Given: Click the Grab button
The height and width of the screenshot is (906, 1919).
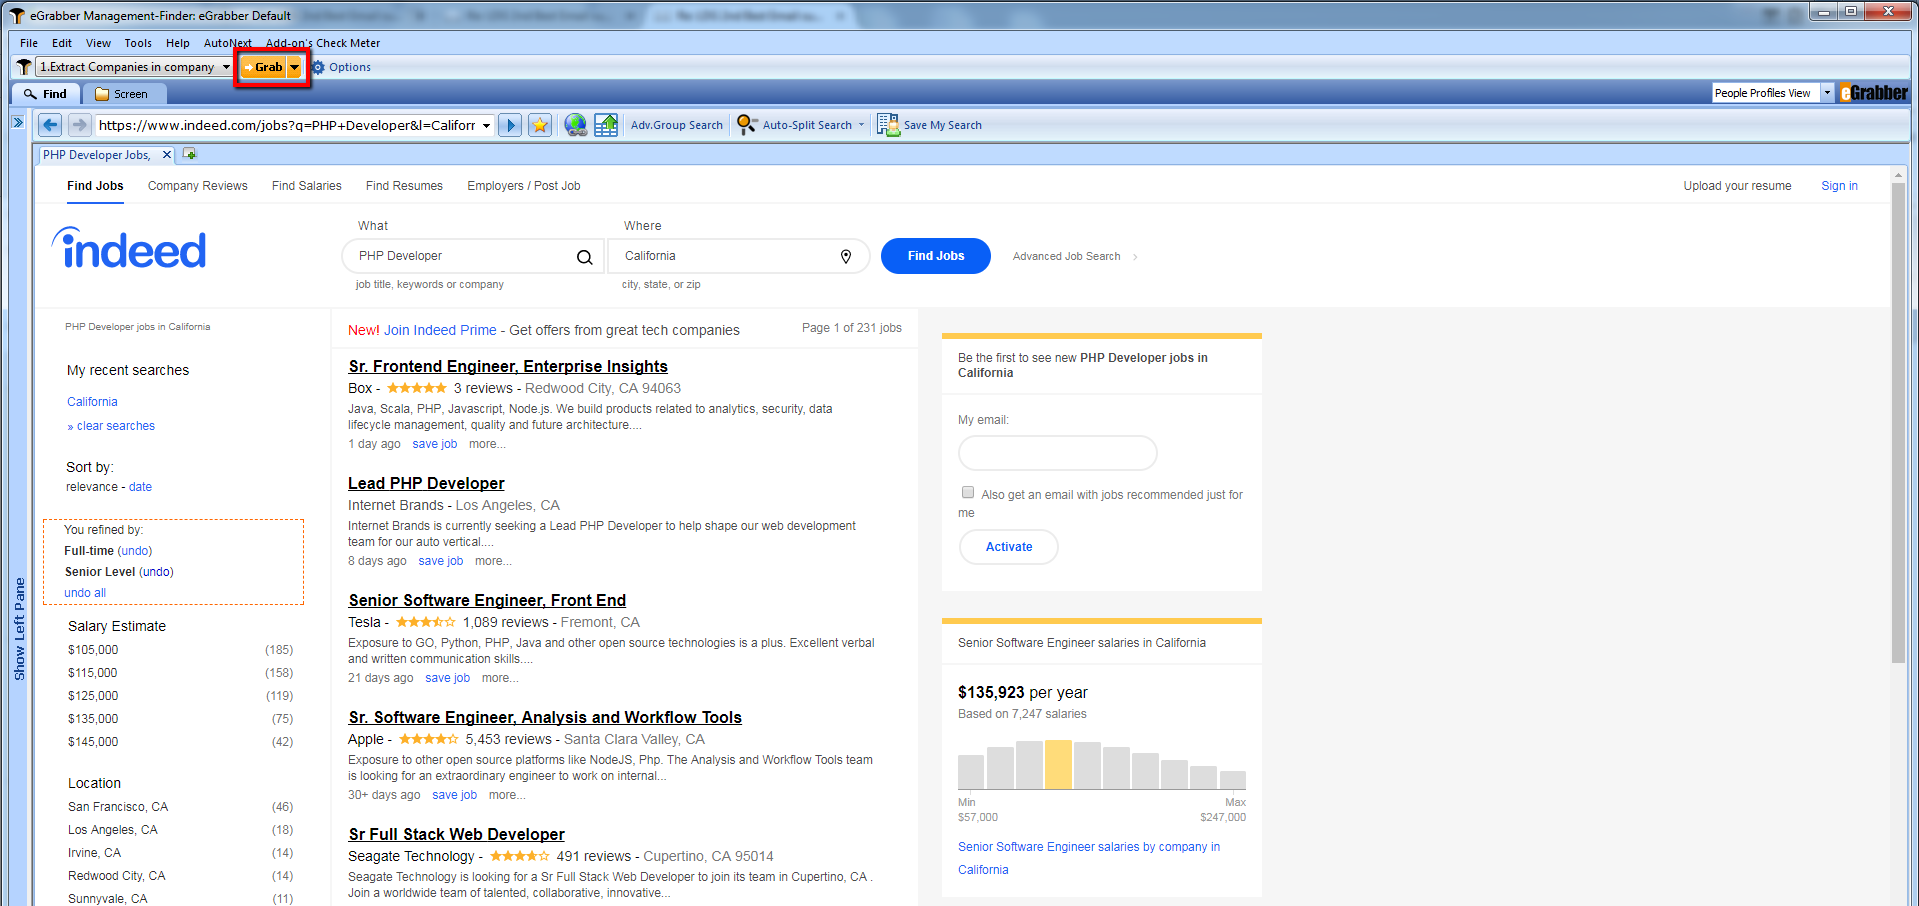Looking at the screenshot, I should pyautogui.click(x=263, y=67).
